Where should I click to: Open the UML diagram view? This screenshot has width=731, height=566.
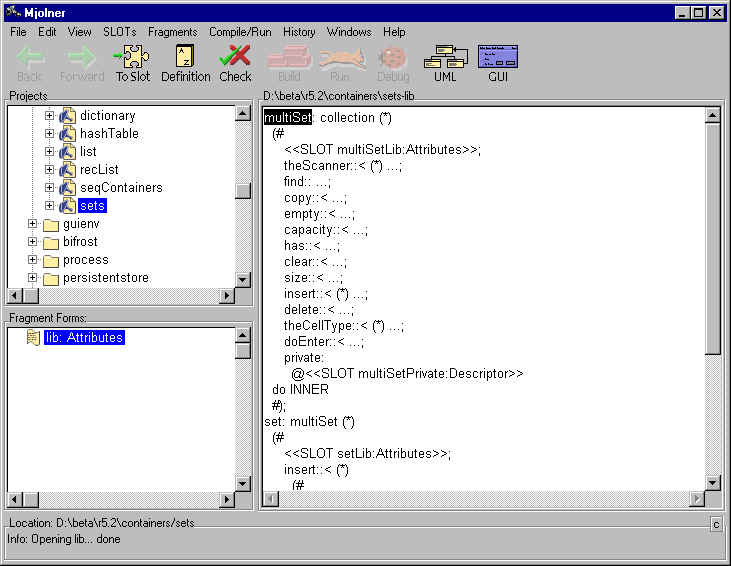445,63
